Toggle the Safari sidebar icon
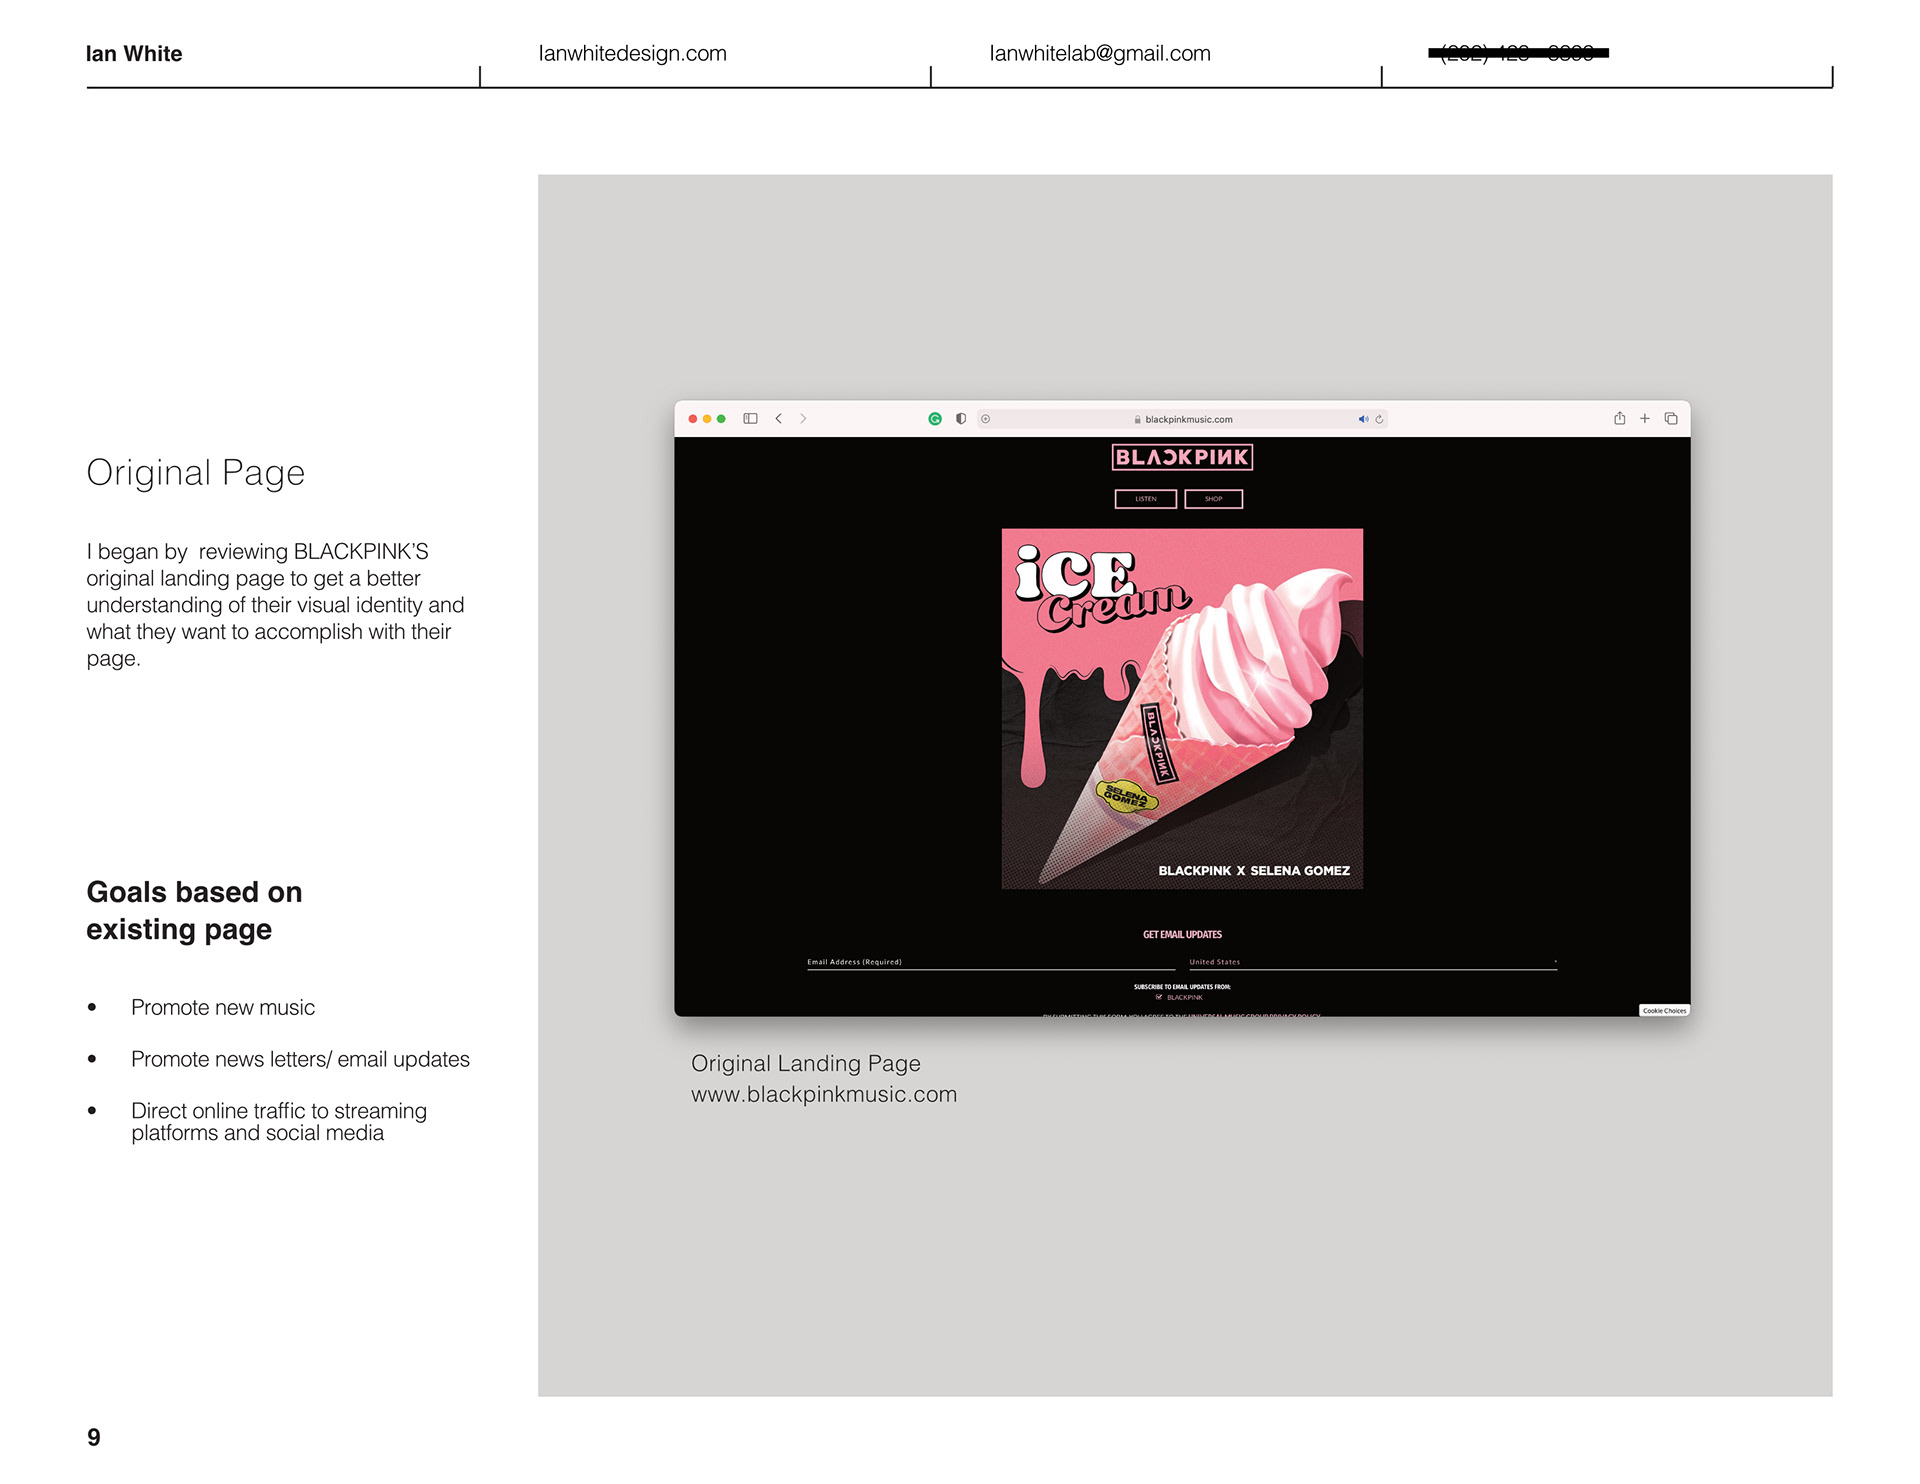This screenshot has height=1484, width=1920. click(750, 419)
